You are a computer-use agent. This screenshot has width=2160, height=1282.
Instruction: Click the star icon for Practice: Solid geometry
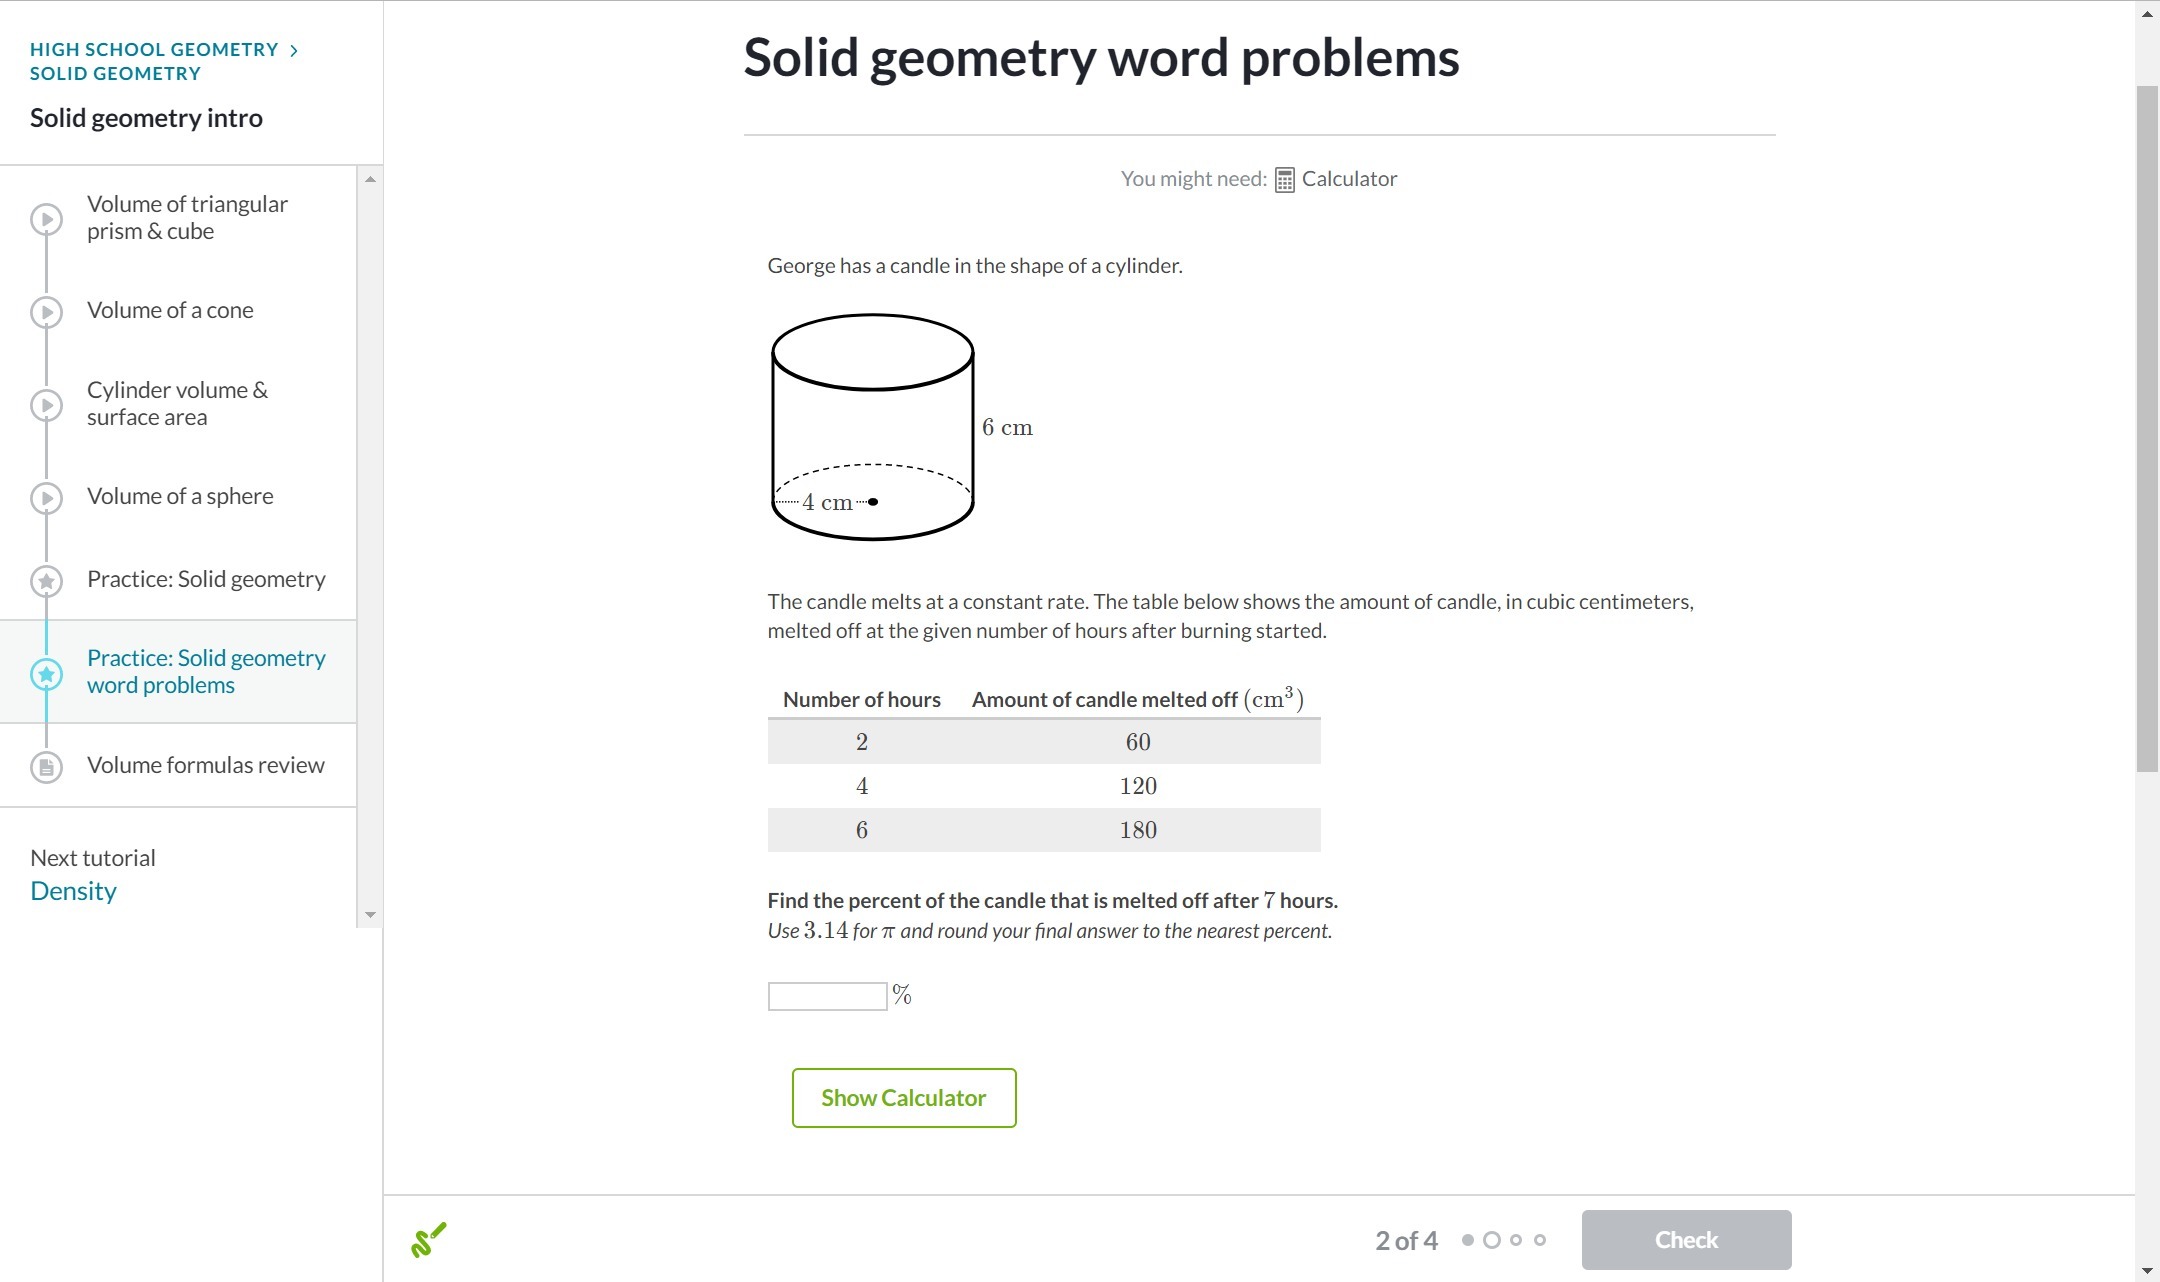coord(46,581)
